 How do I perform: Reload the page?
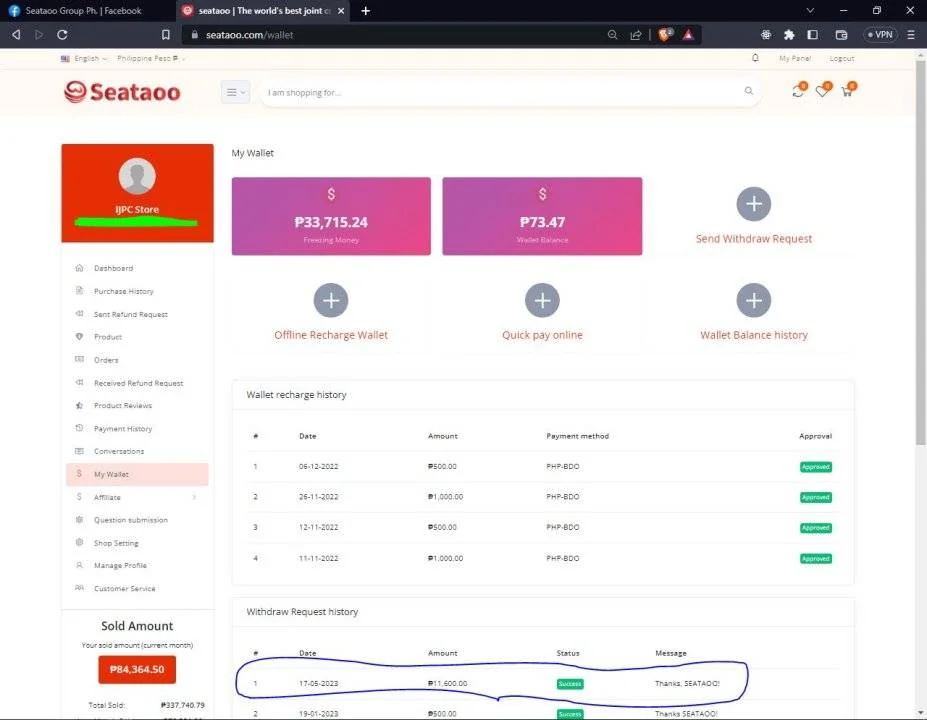62,35
